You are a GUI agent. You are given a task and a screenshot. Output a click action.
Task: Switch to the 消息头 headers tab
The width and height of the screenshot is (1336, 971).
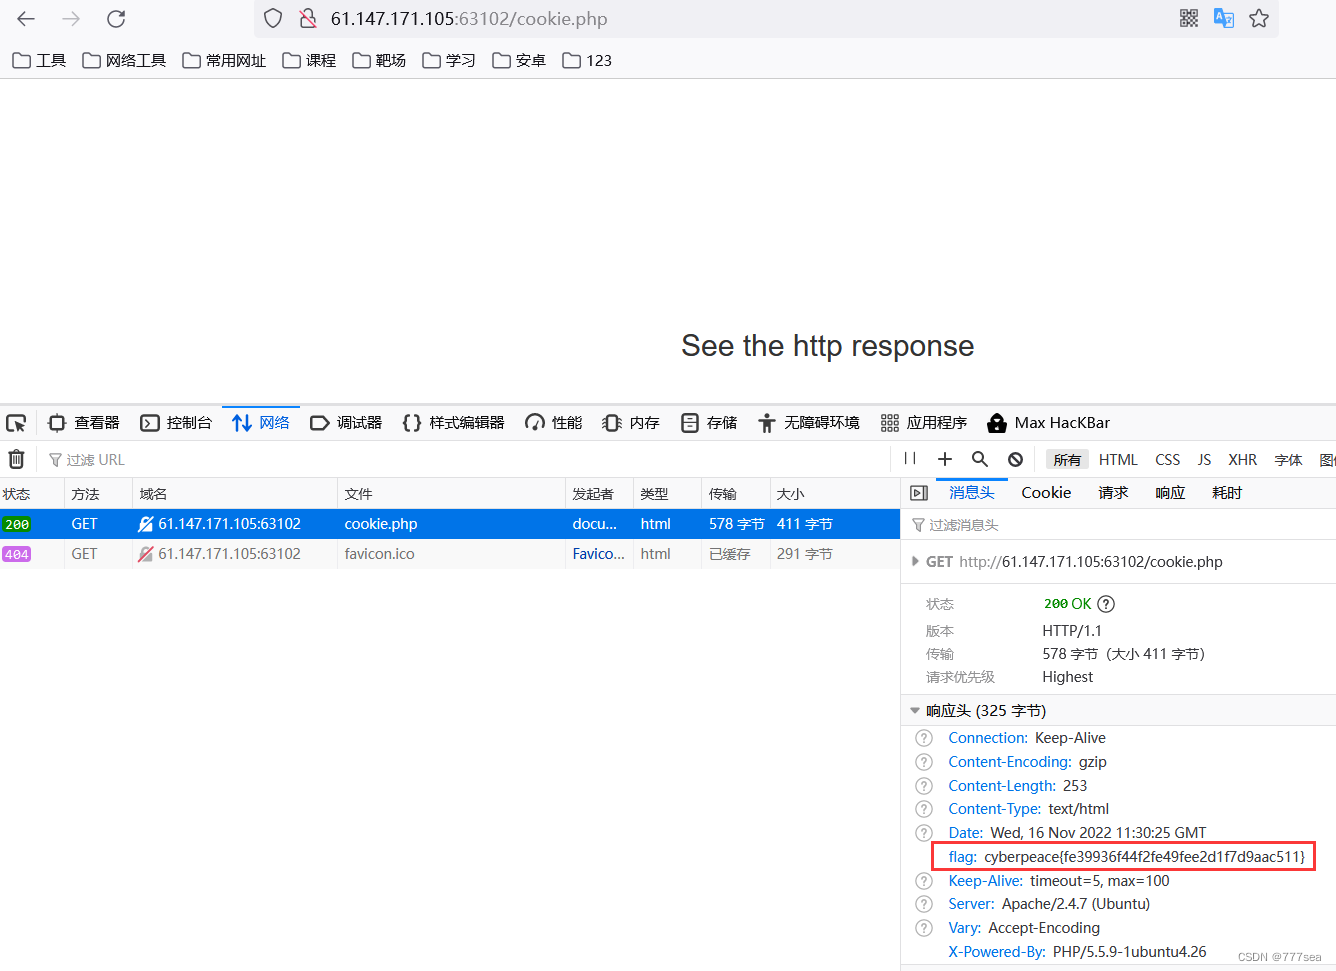[971, 493]
